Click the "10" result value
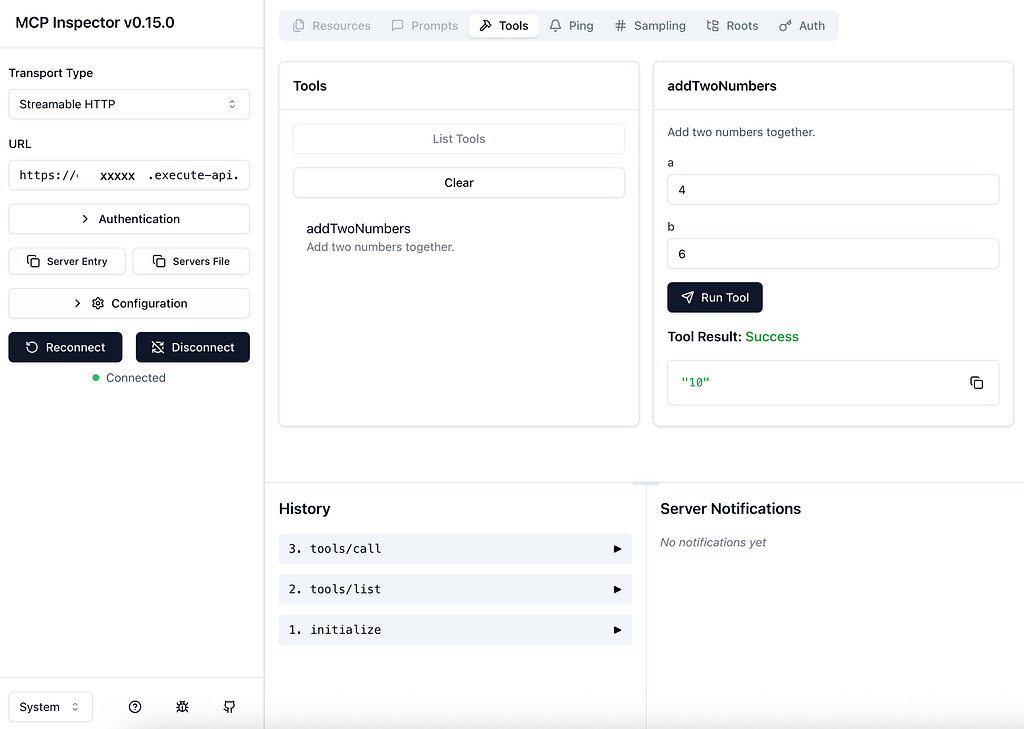The image size is (1024, 729). click(x=695, y=382)
